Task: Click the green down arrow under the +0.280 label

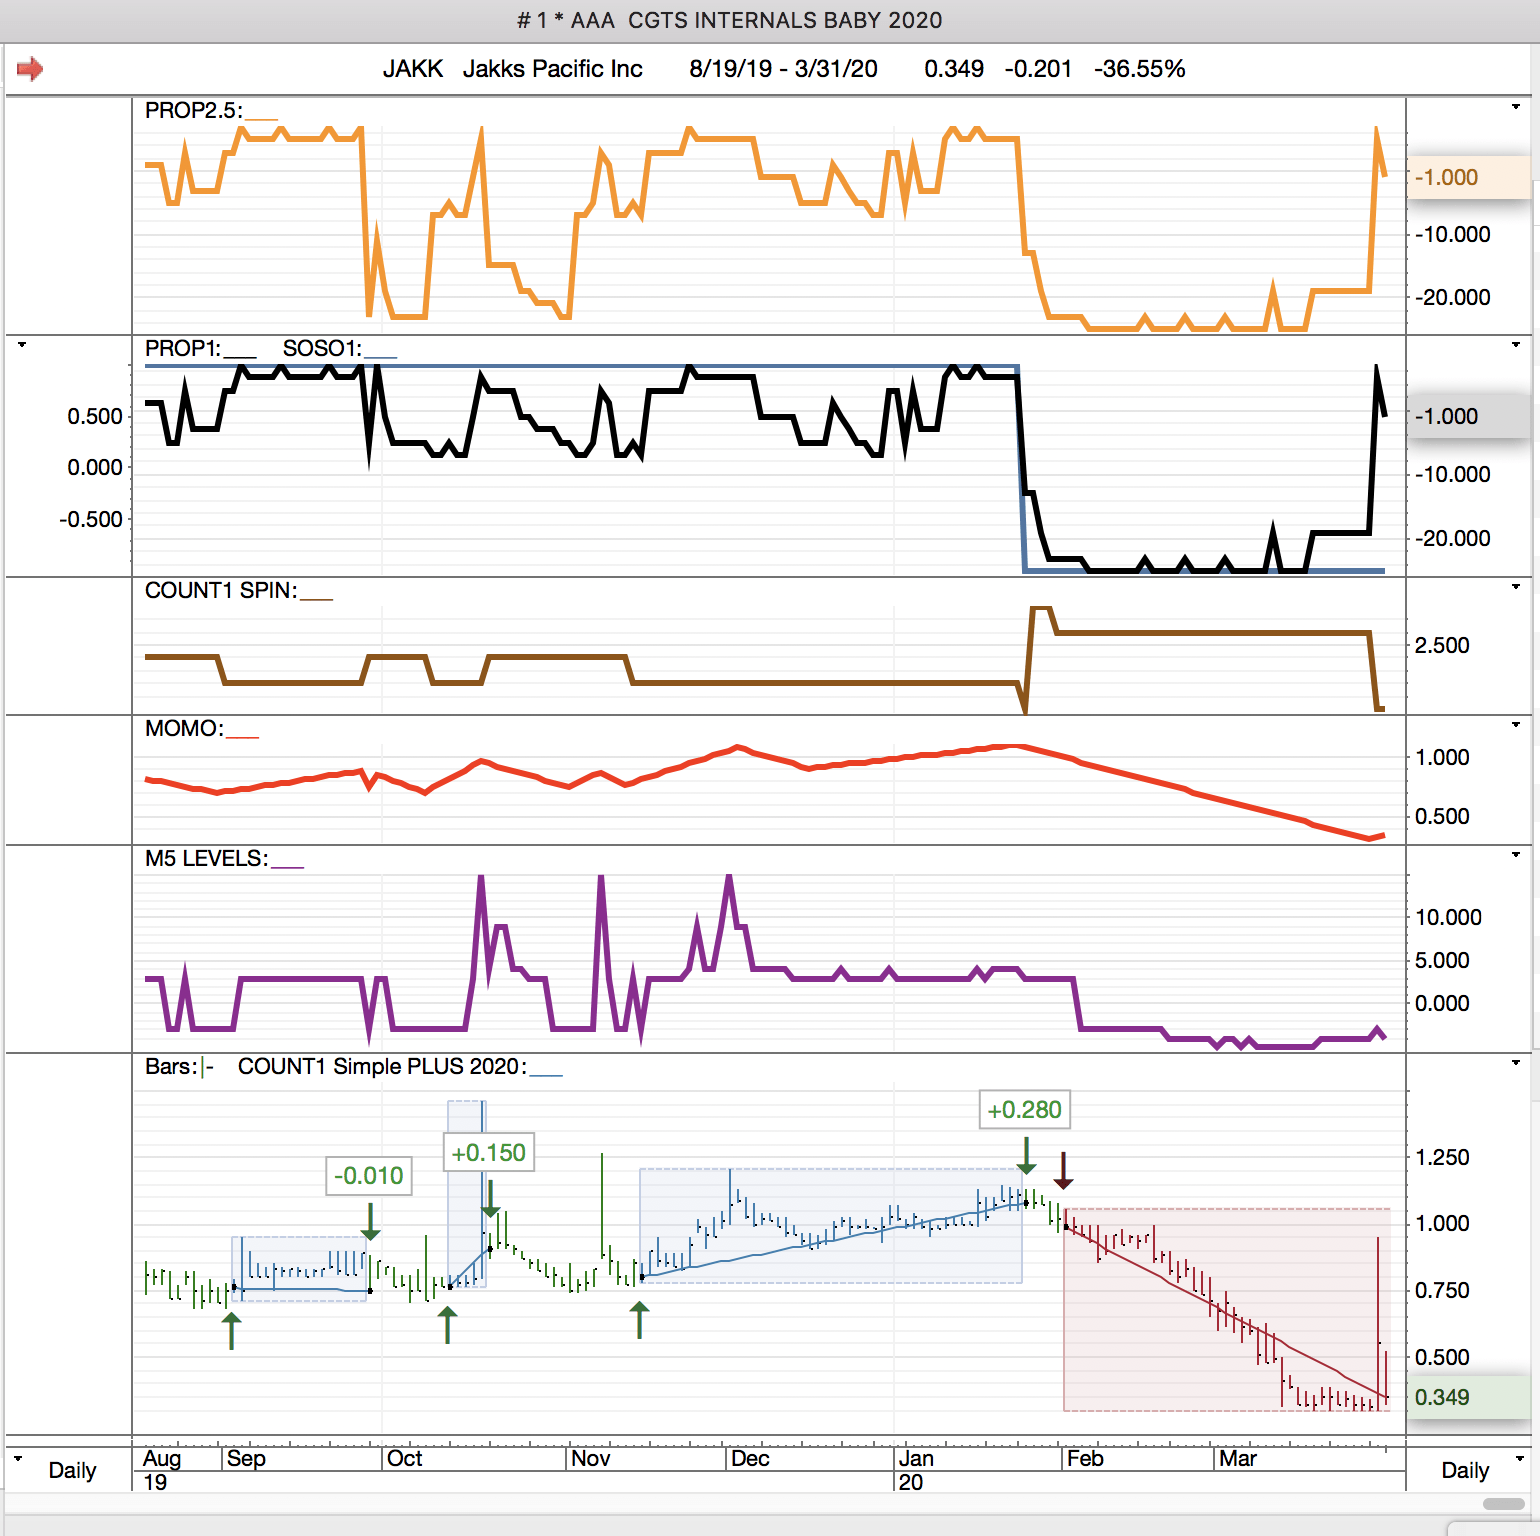Action: pyautogui.click(x=1026, y=1156)
